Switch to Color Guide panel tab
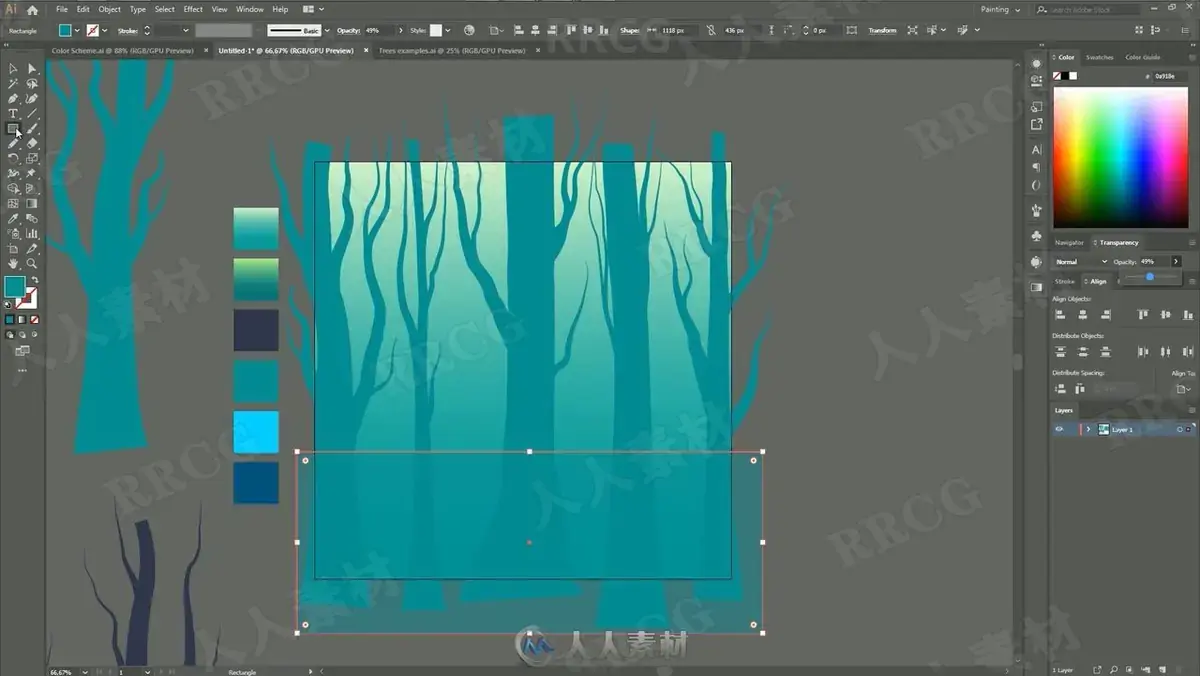The height and width of the screenshot is (676, 1200). click(1143, 57)
